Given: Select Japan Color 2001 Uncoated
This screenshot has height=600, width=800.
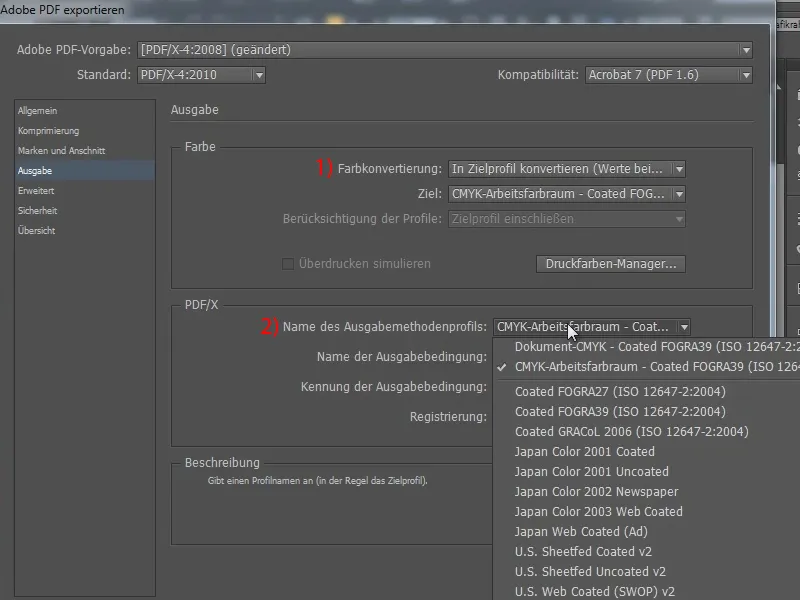Looking at the screenshot, I should coord(646,471).
